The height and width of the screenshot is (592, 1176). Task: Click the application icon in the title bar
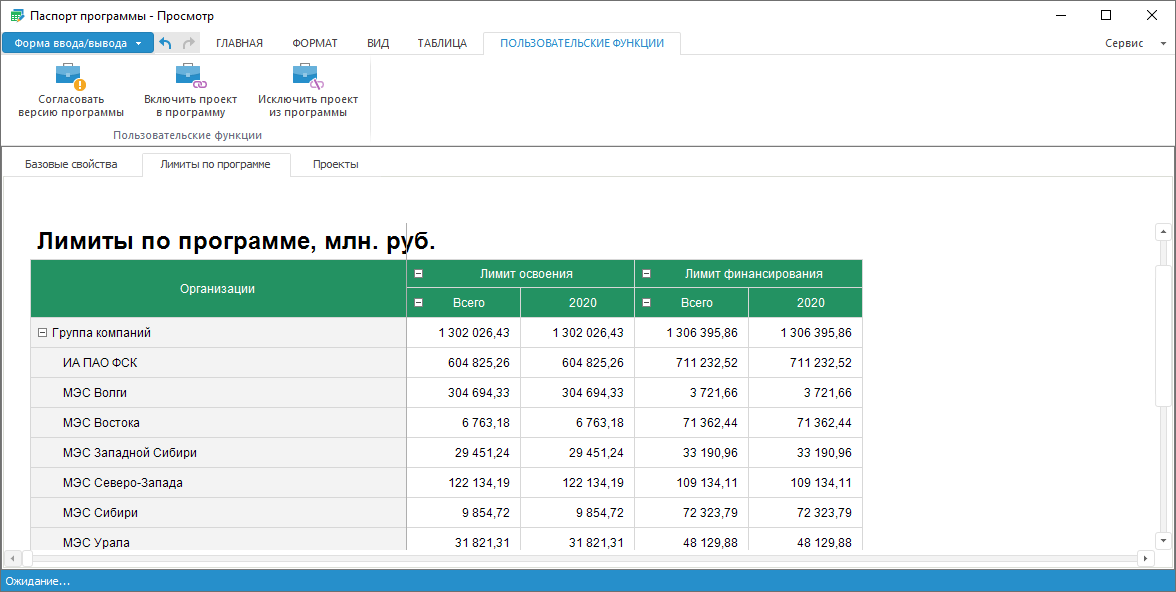pyautogui.click(x=16, y=16)
